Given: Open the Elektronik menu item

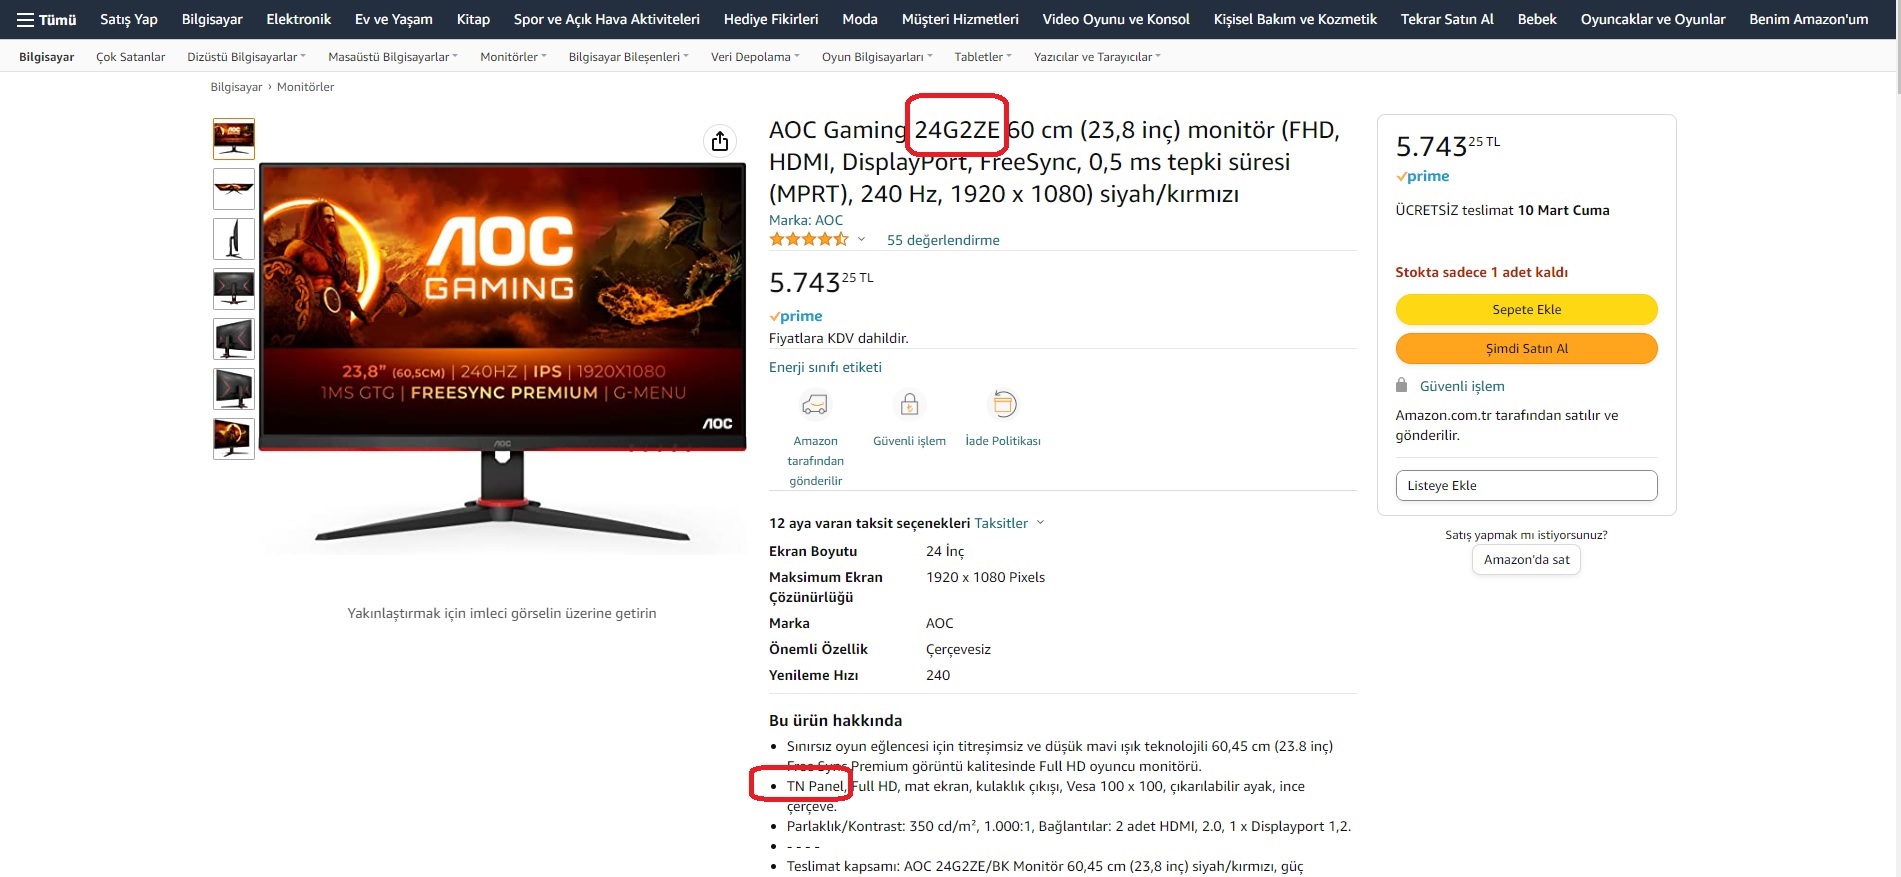Looking at the screenshot, I should (x=298, y=19).
